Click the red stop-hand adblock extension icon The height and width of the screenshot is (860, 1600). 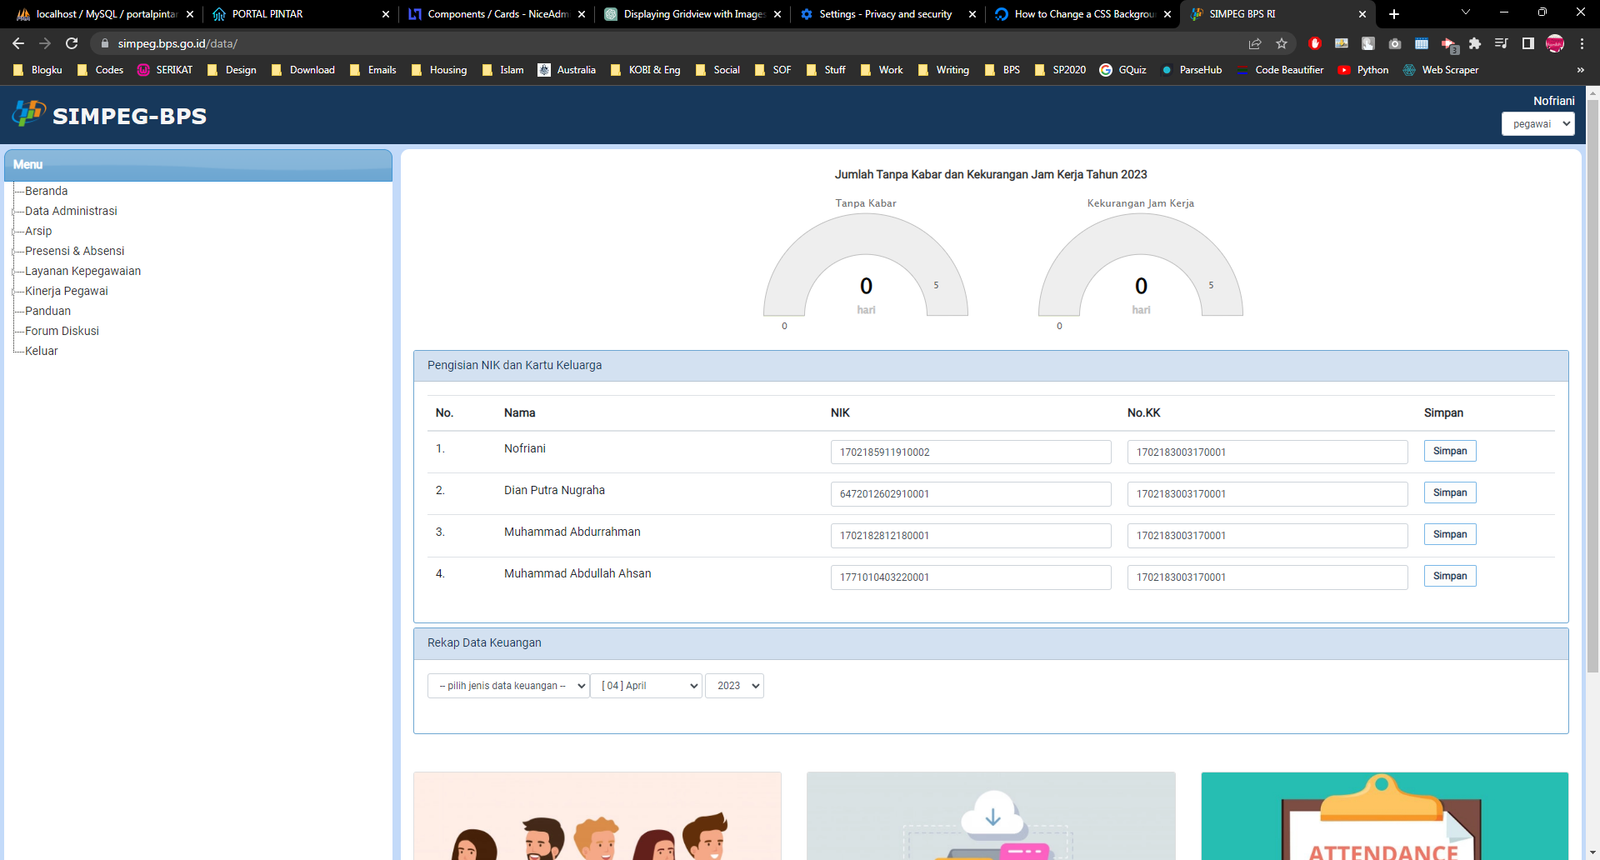(x=1315, y=43)
